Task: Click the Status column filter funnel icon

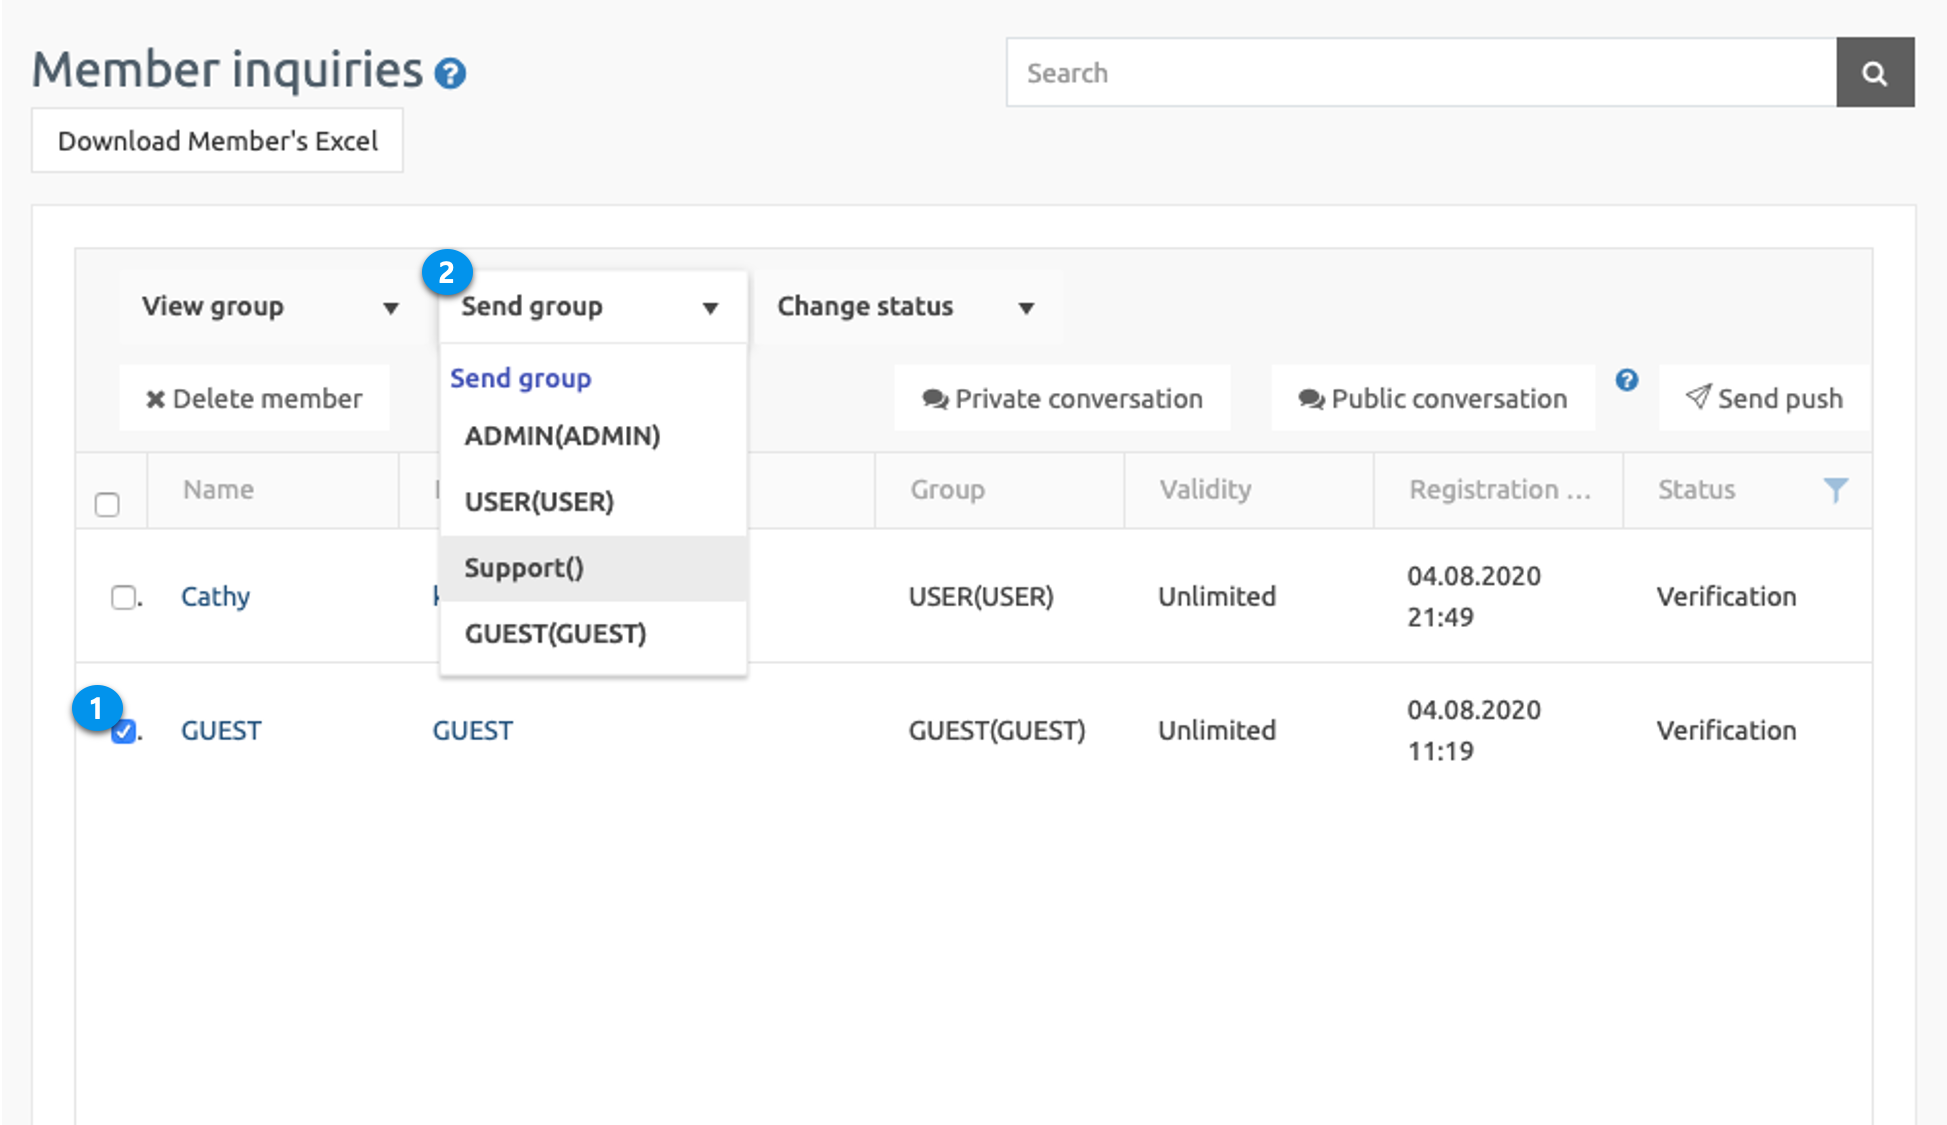Action: click(1835, 490)
